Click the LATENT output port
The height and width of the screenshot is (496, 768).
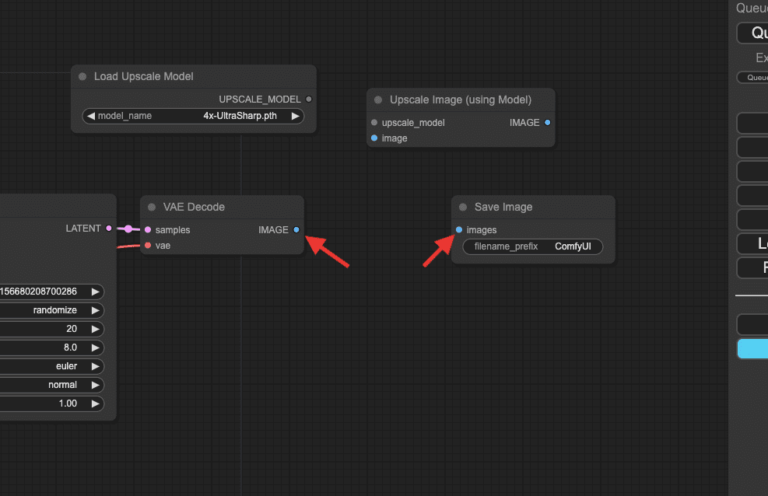[109, 229]
